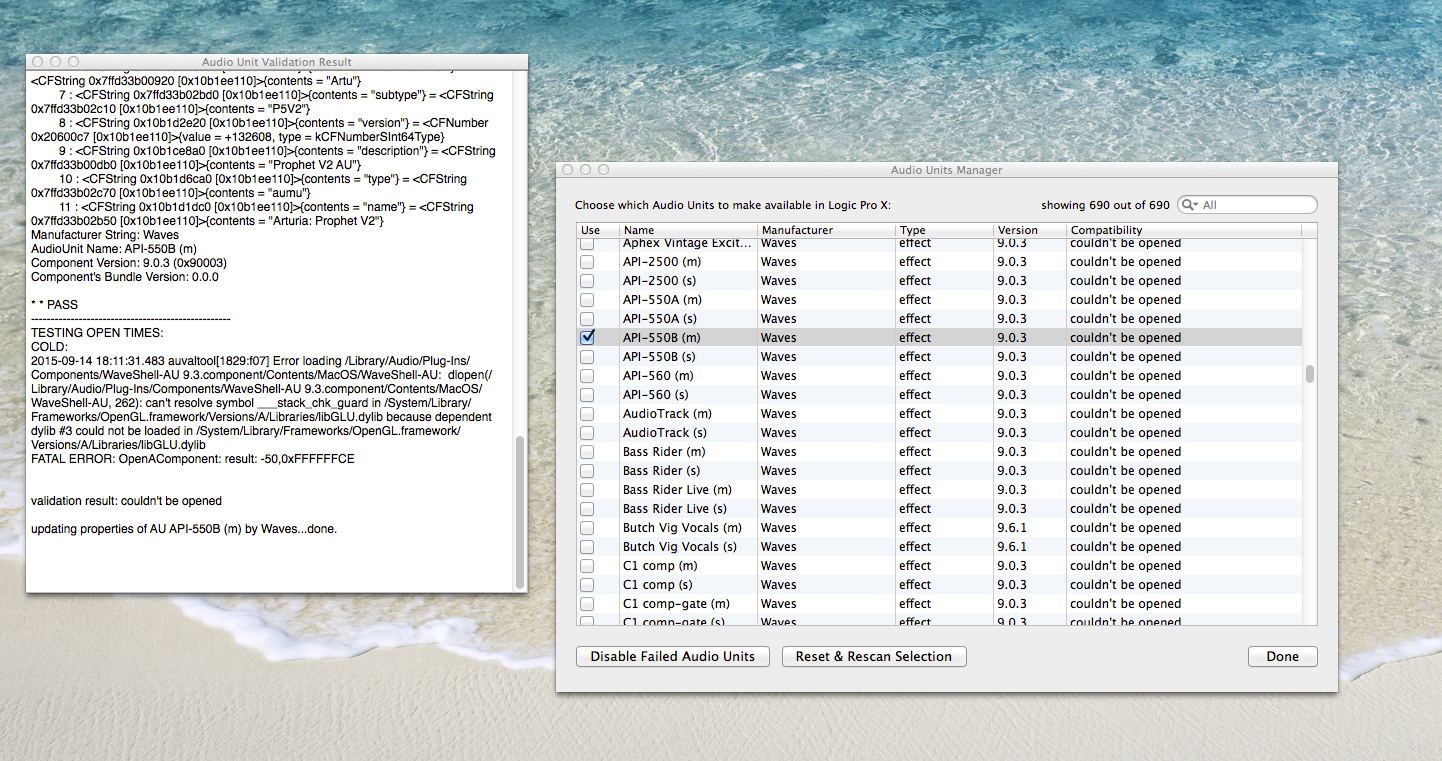
Task: Click the Audio Units list vertical scrollbar
Action: point(1309,374)
